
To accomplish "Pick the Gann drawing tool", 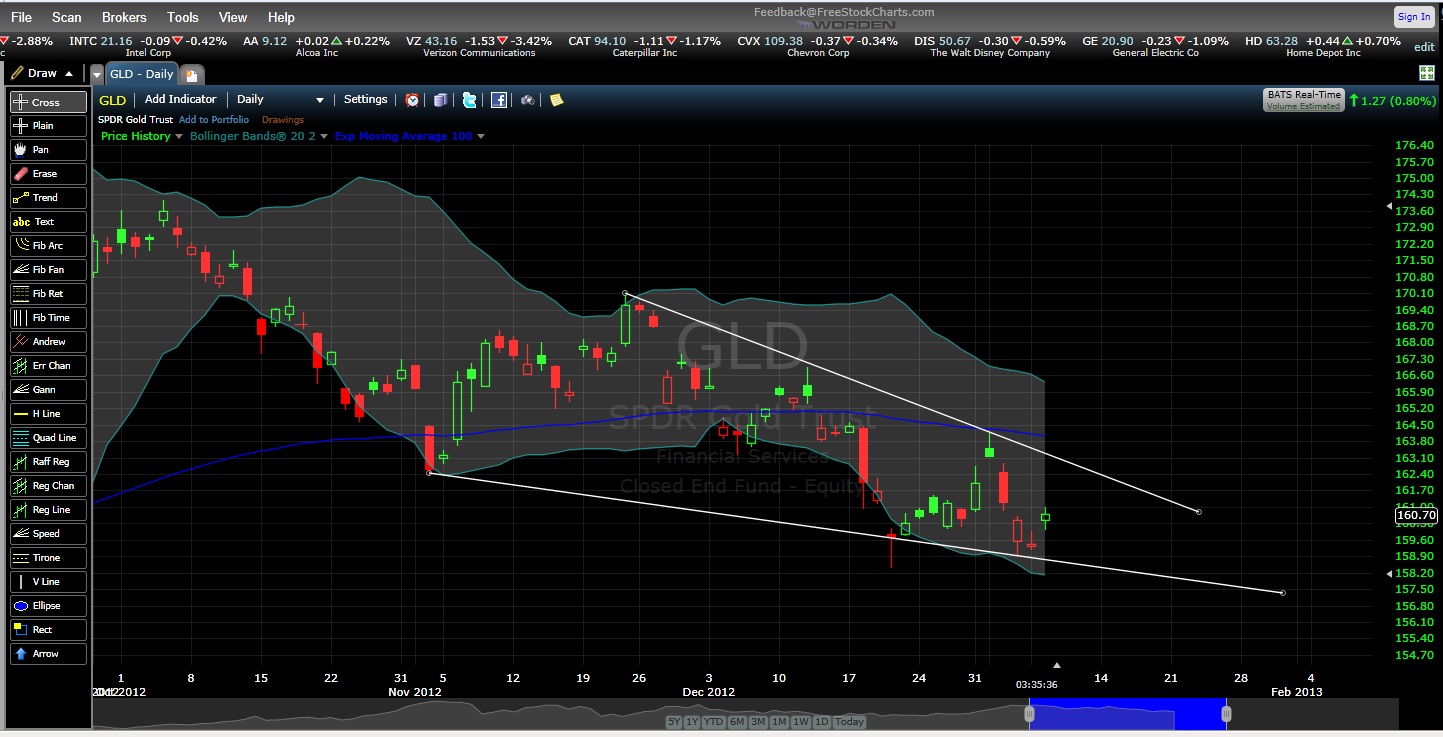I will (48, 390).
